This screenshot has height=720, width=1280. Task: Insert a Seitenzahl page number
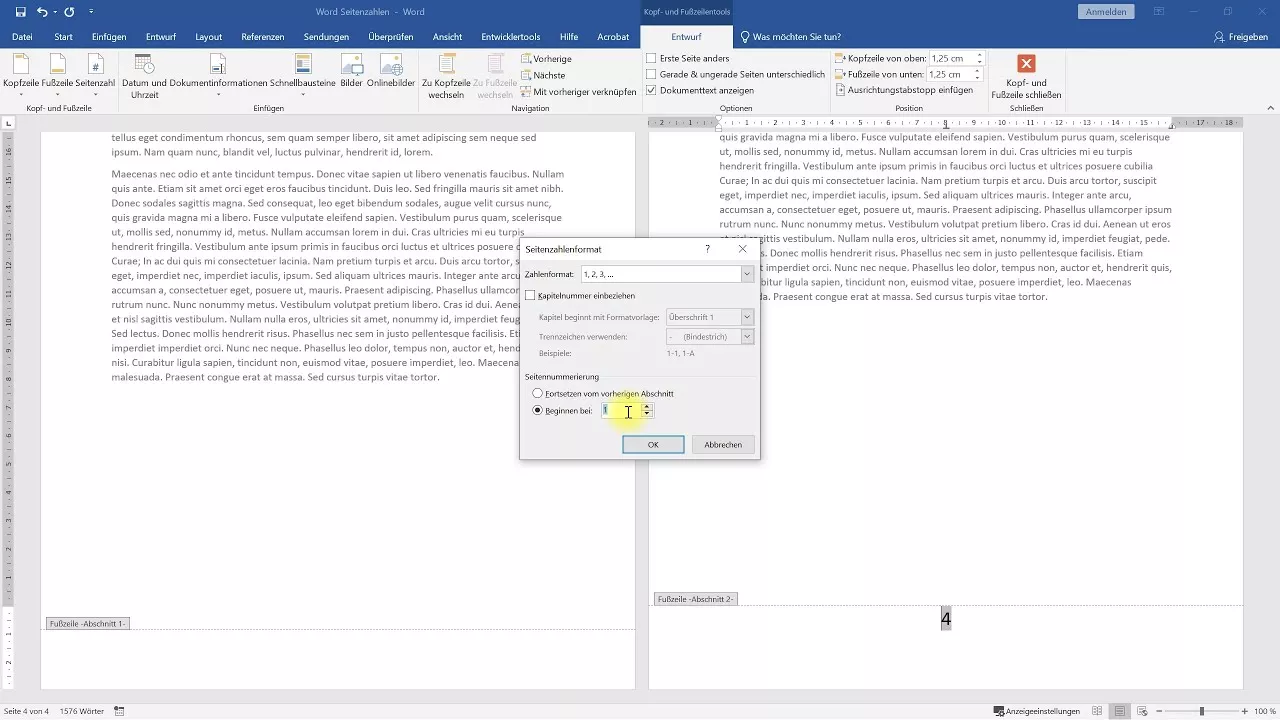click(x=95, y=70)
